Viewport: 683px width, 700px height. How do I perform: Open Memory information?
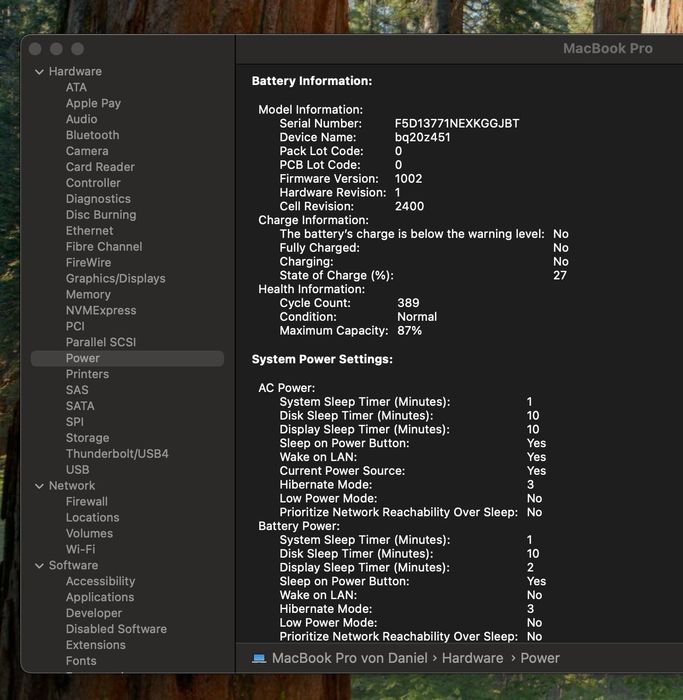point(88,295)
